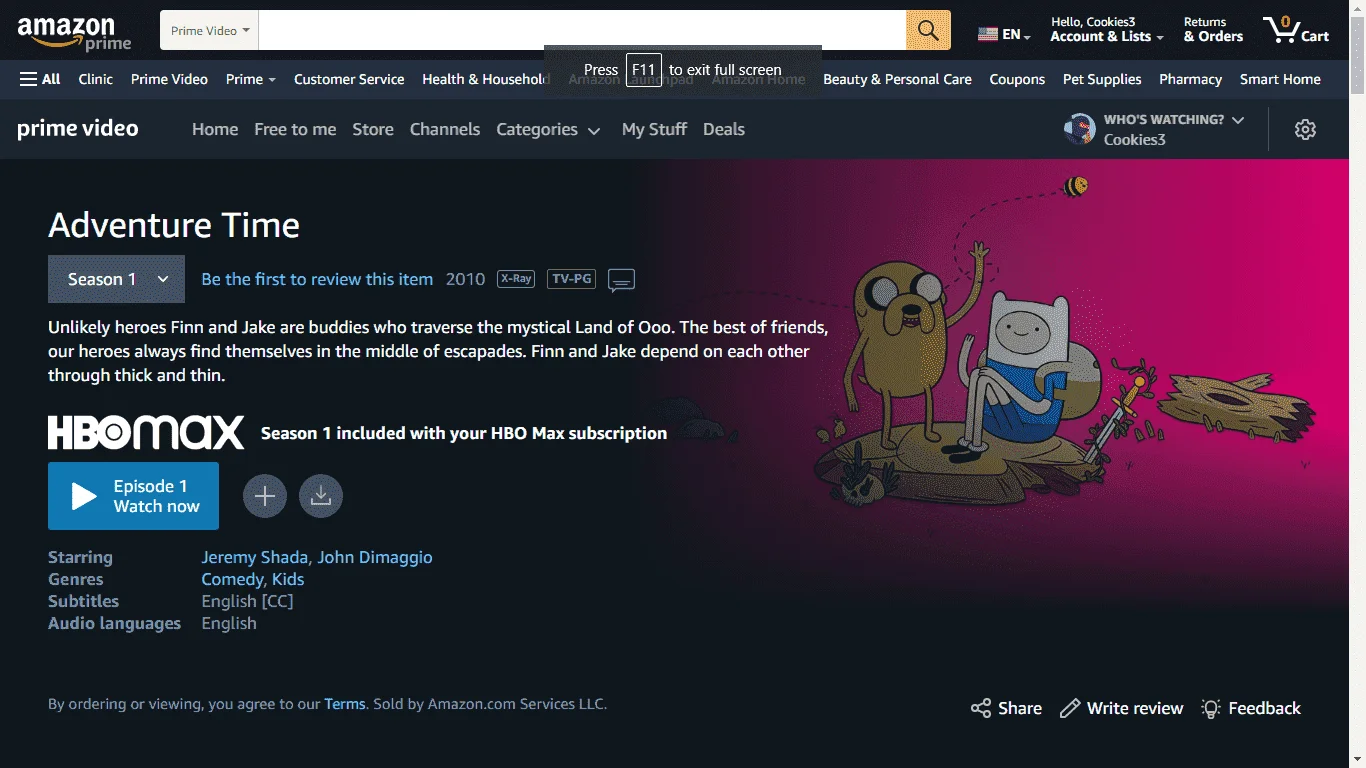Add Adventure Time to watchlist plus icon
This screenshot has height=768, width=1366.
tap(265, 496)
